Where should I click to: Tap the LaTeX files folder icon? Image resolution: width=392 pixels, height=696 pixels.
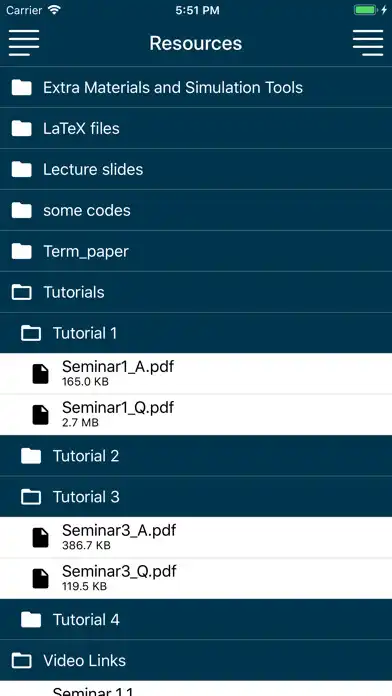click(x=21, y=128)
